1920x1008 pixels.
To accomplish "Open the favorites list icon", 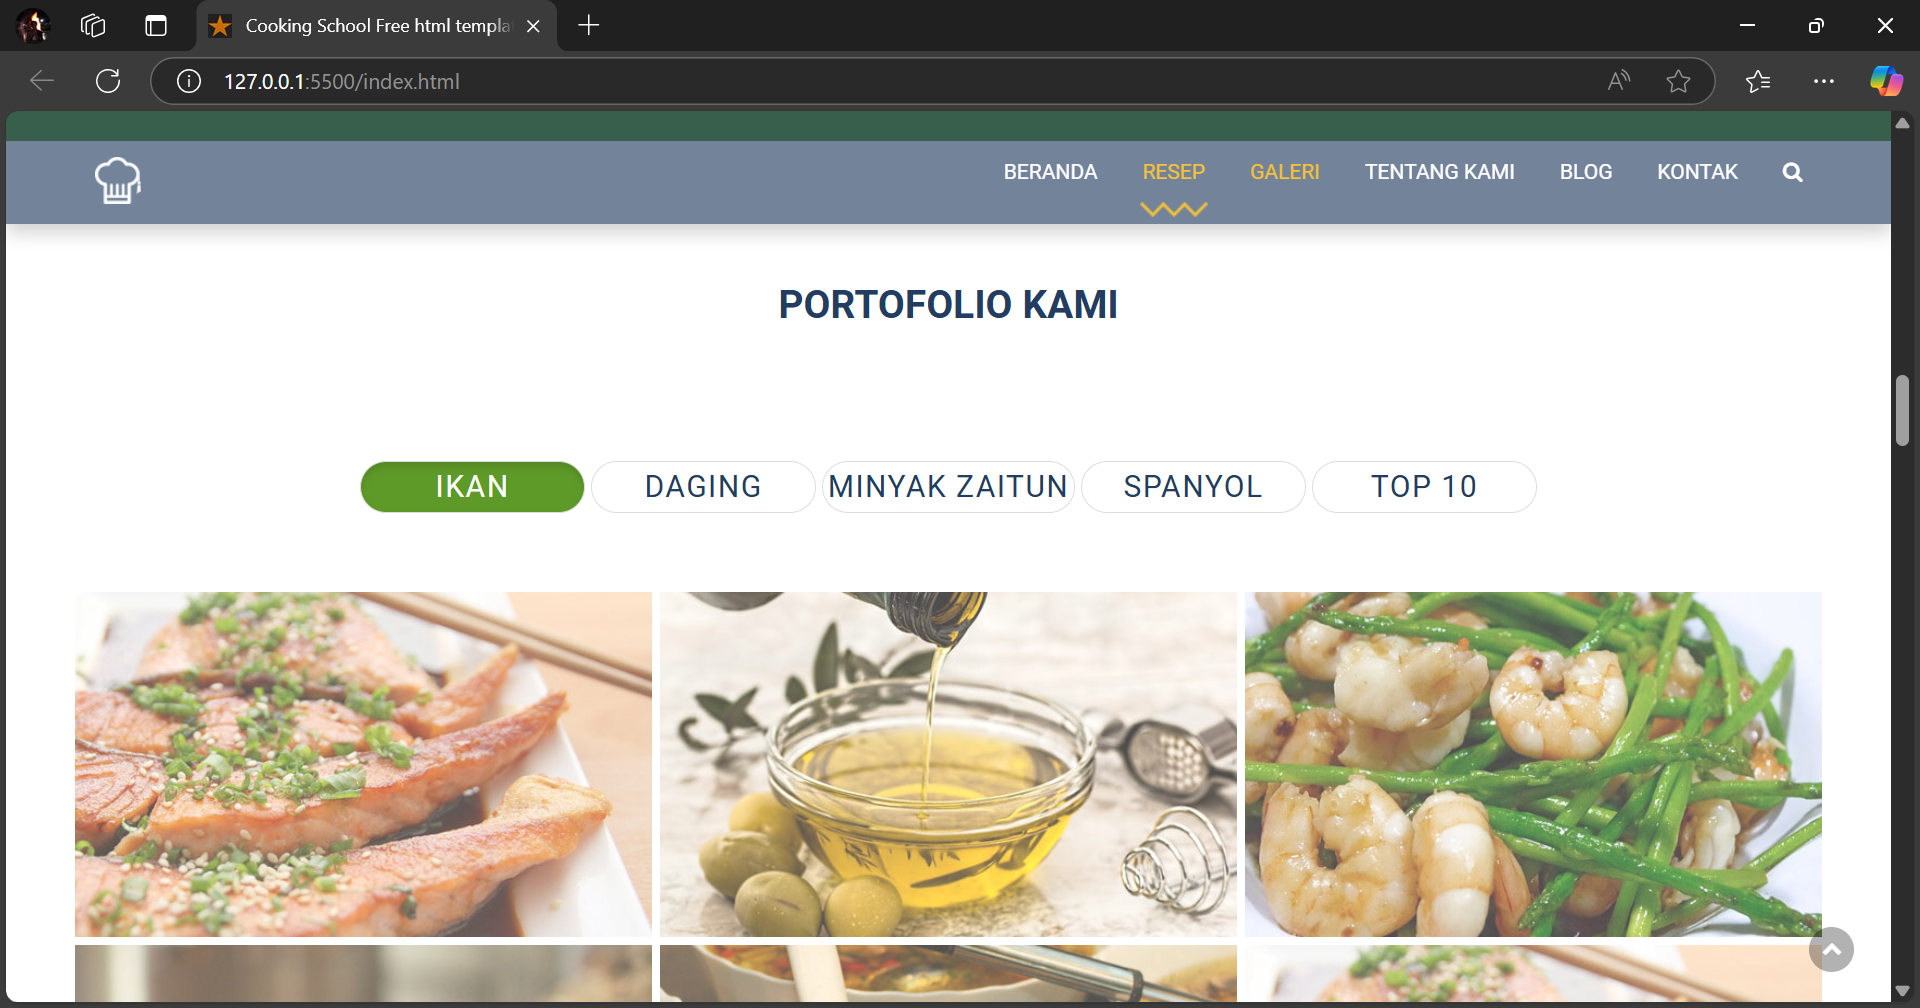I will pyautogui.click(x=1758, y=81).
